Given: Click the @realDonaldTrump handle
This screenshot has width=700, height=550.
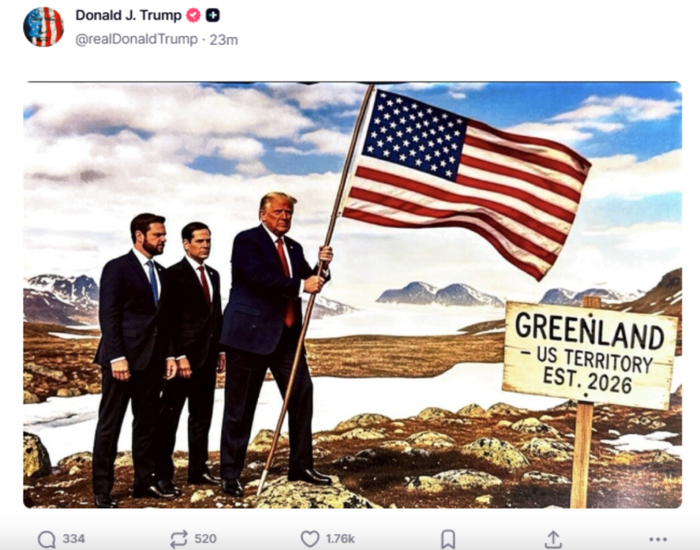Looking at the screenshot, I should (137, 39).
